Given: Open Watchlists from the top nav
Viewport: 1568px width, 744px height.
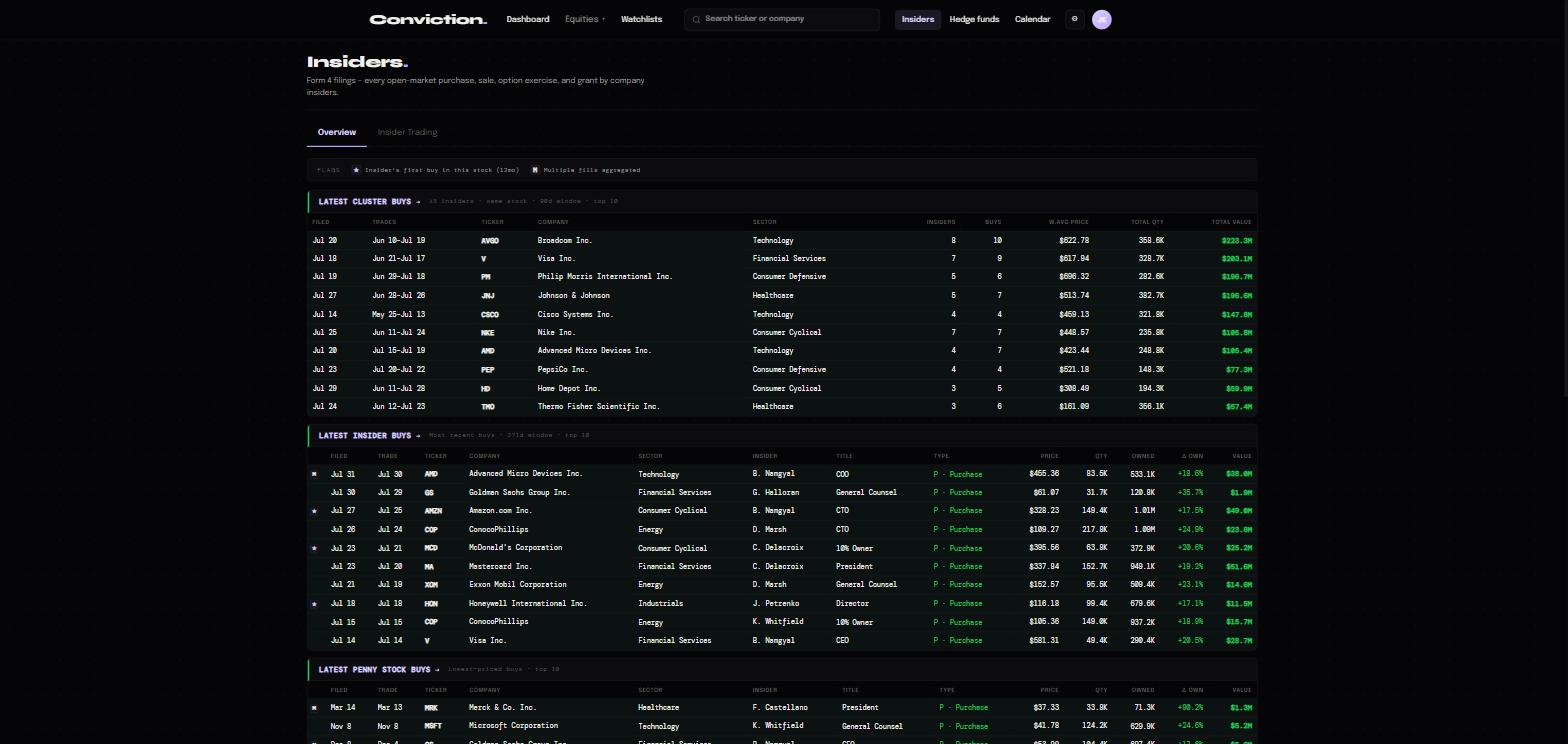Looking at the screenshot, I should [x=641, y=19].
